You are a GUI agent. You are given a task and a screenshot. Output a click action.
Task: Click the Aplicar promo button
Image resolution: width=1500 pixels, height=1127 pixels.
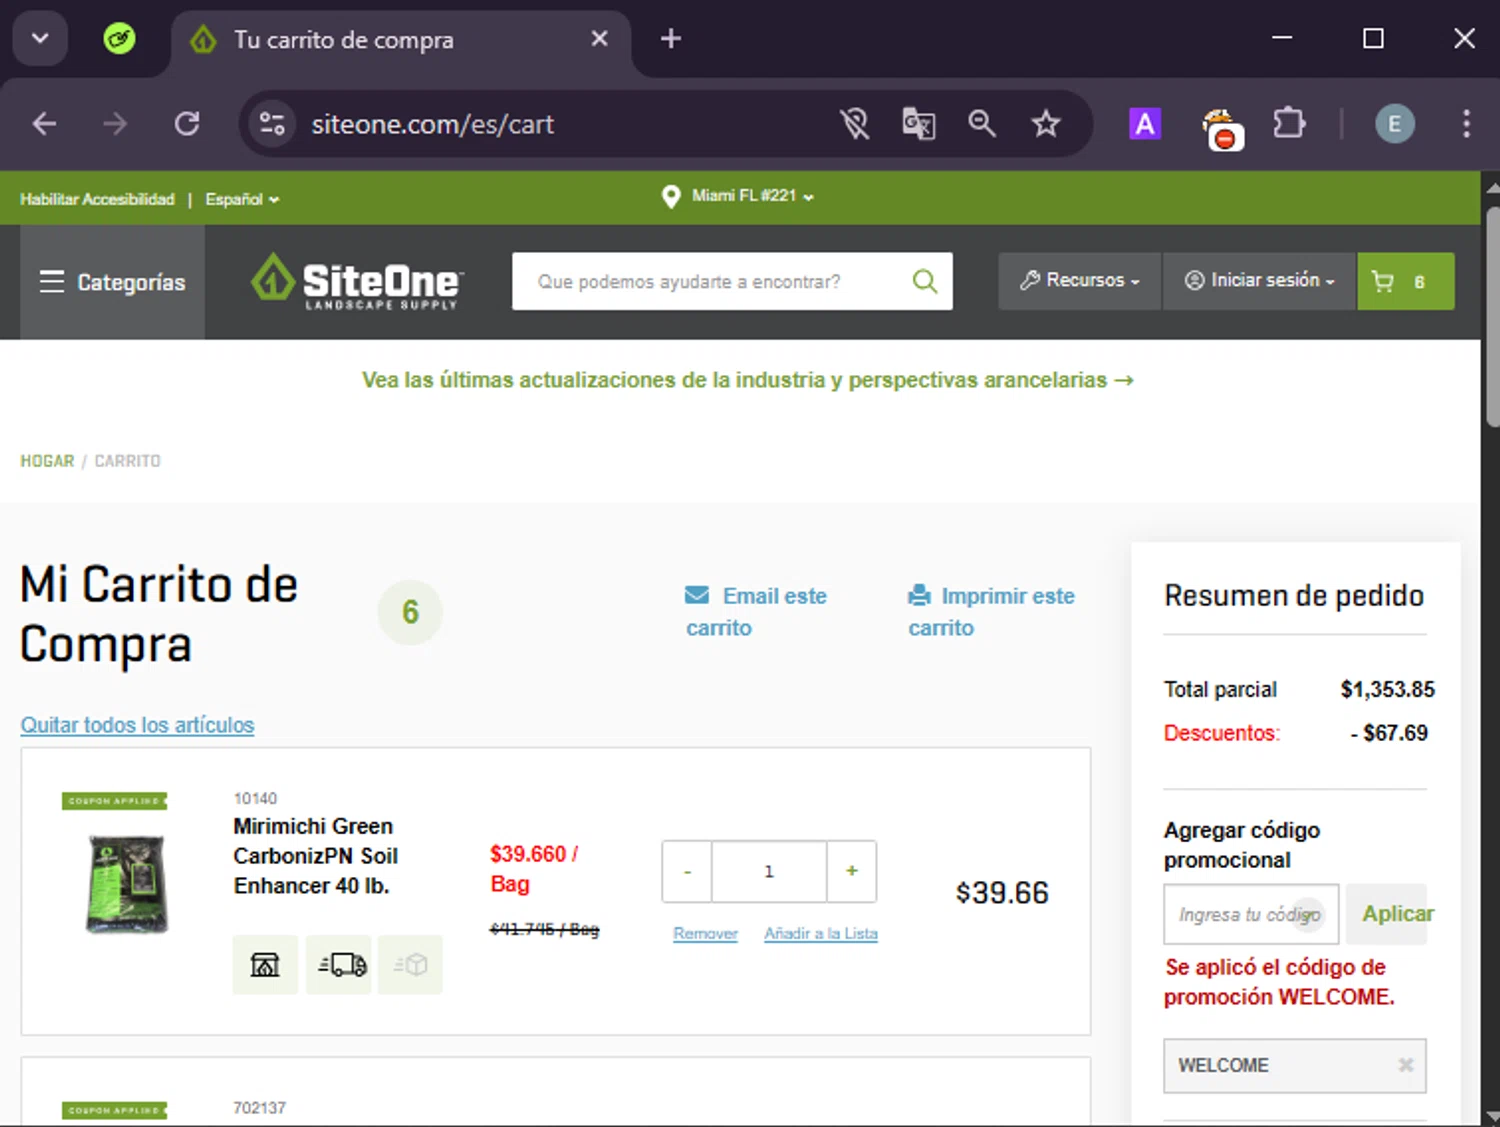[1388, 914]
